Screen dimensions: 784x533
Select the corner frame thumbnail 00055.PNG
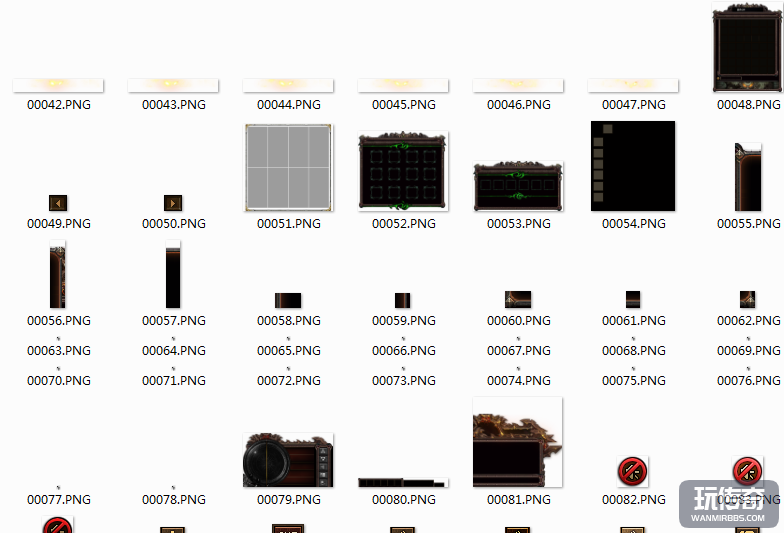[x=748, y=177]
